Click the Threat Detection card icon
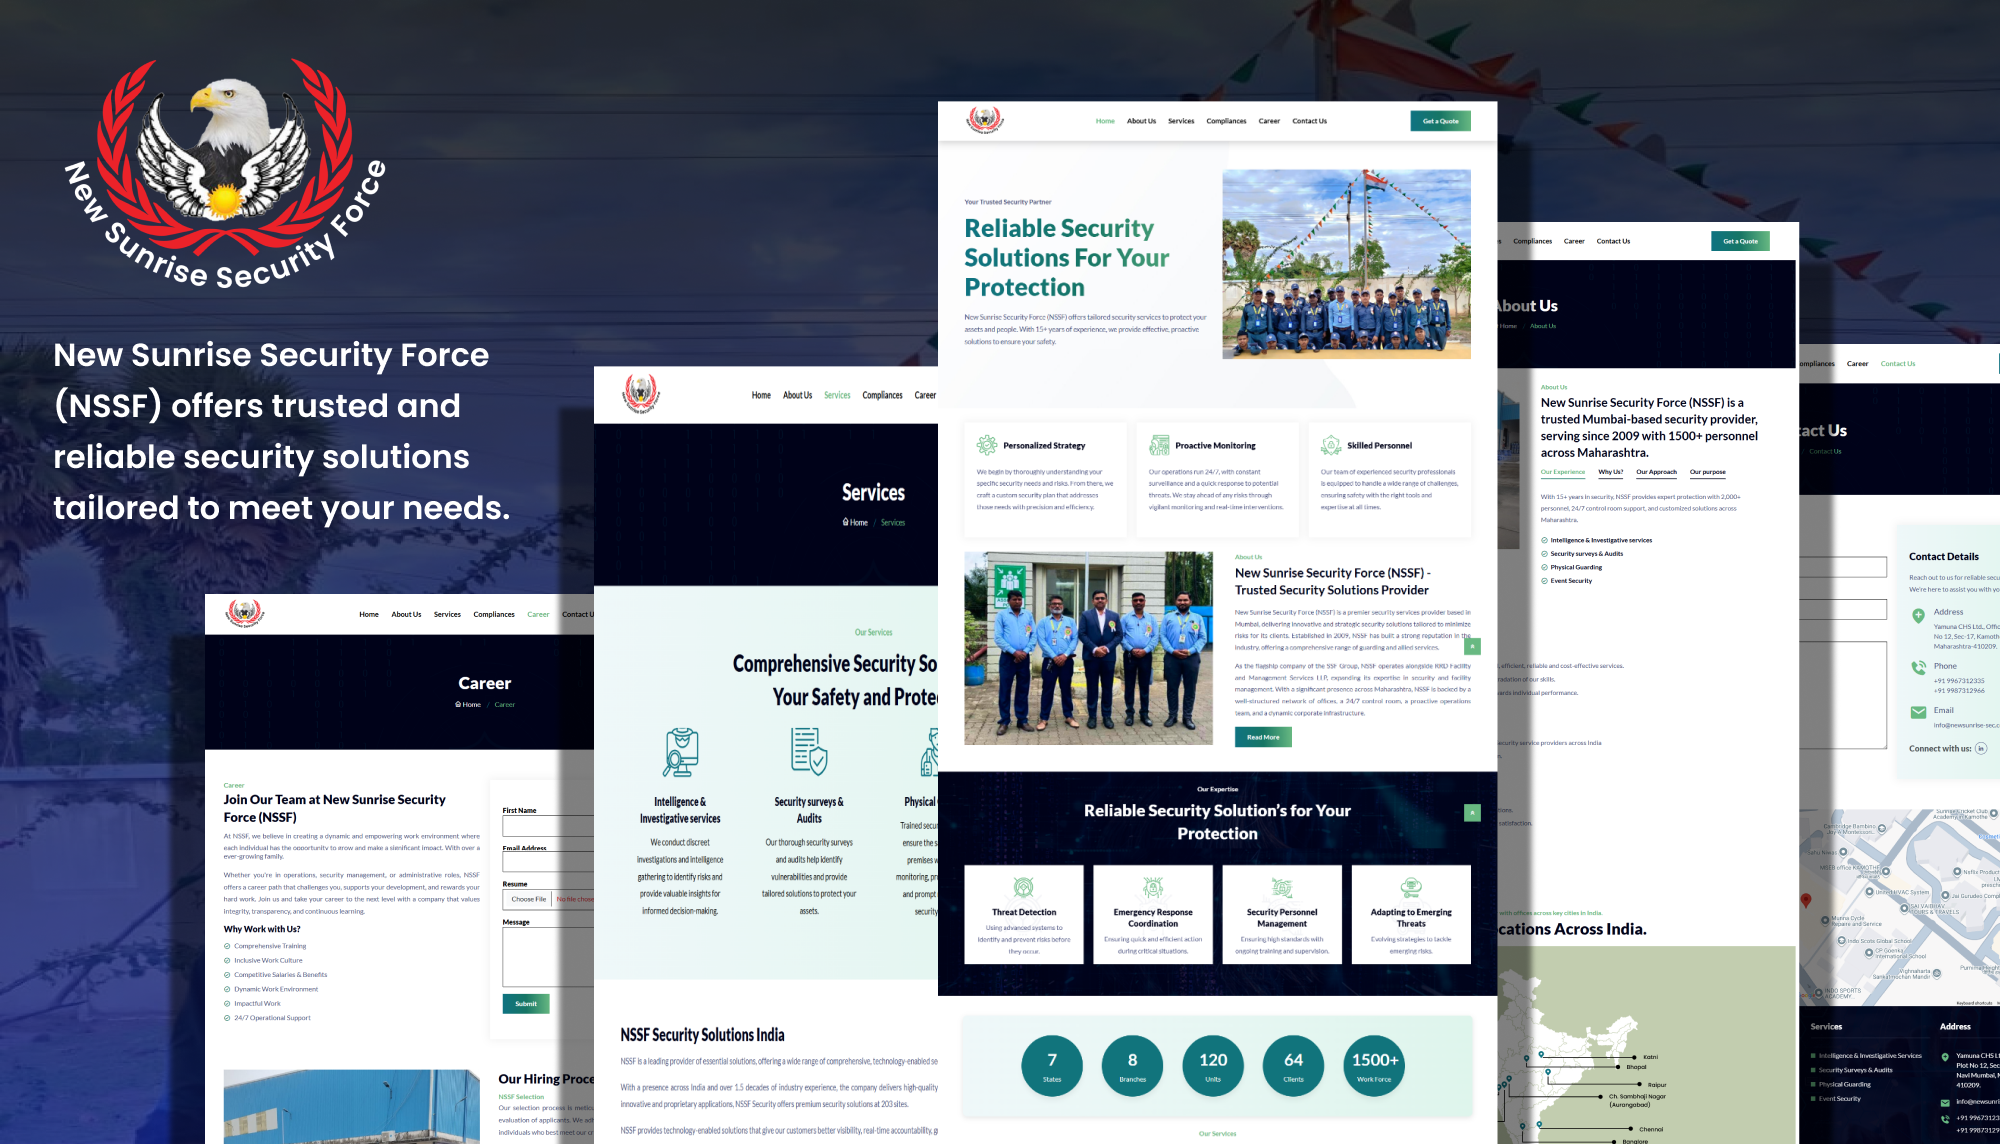 [x=1023, y=888]
